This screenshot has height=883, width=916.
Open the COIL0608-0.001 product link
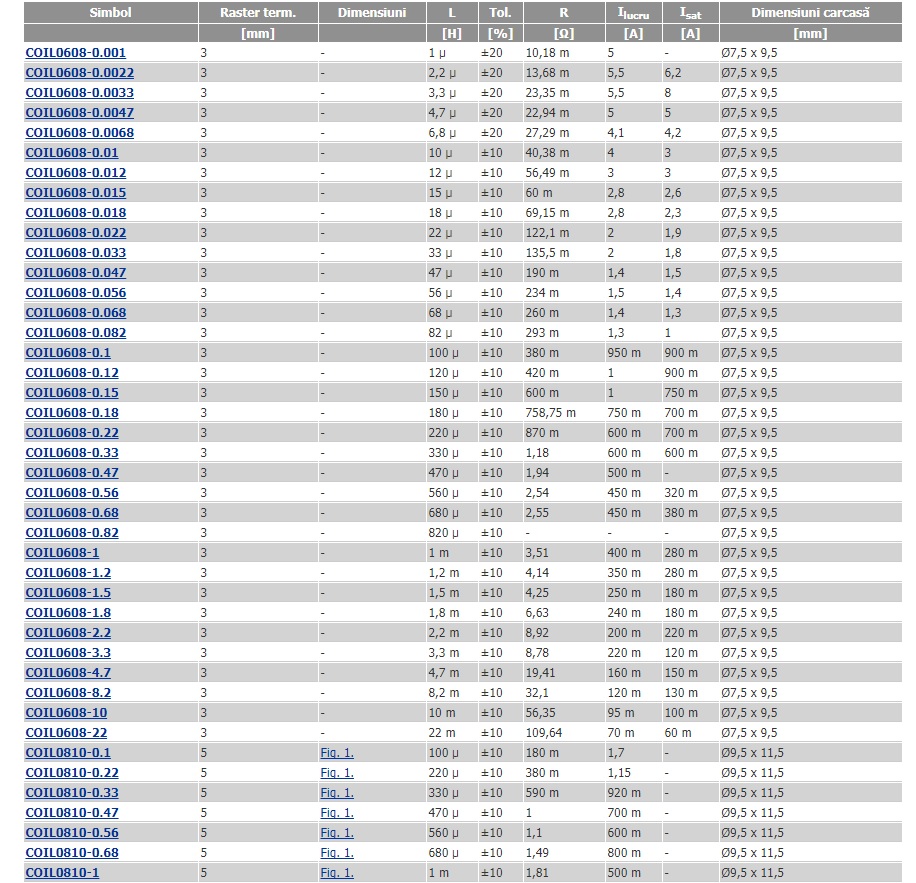click(75, 53)
